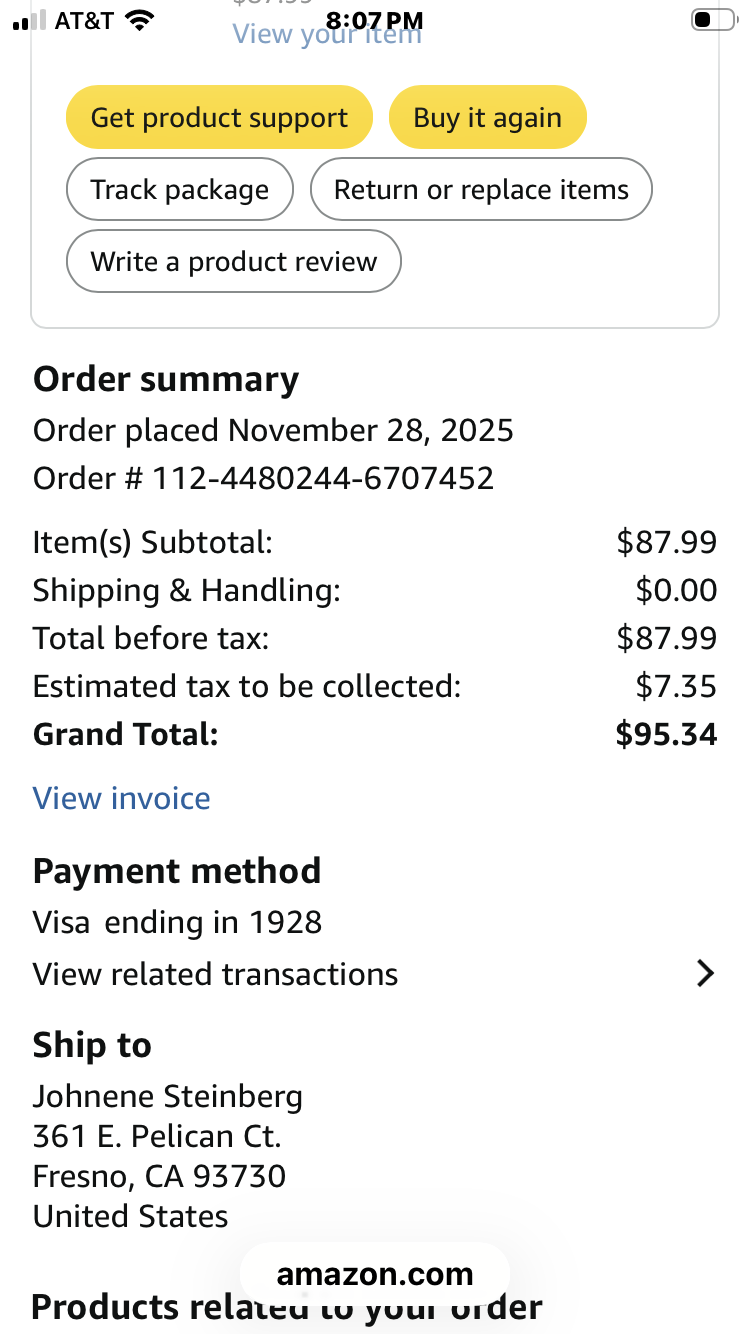
Task: Tap the battery indicator icon
Action: tap(713, 20)
